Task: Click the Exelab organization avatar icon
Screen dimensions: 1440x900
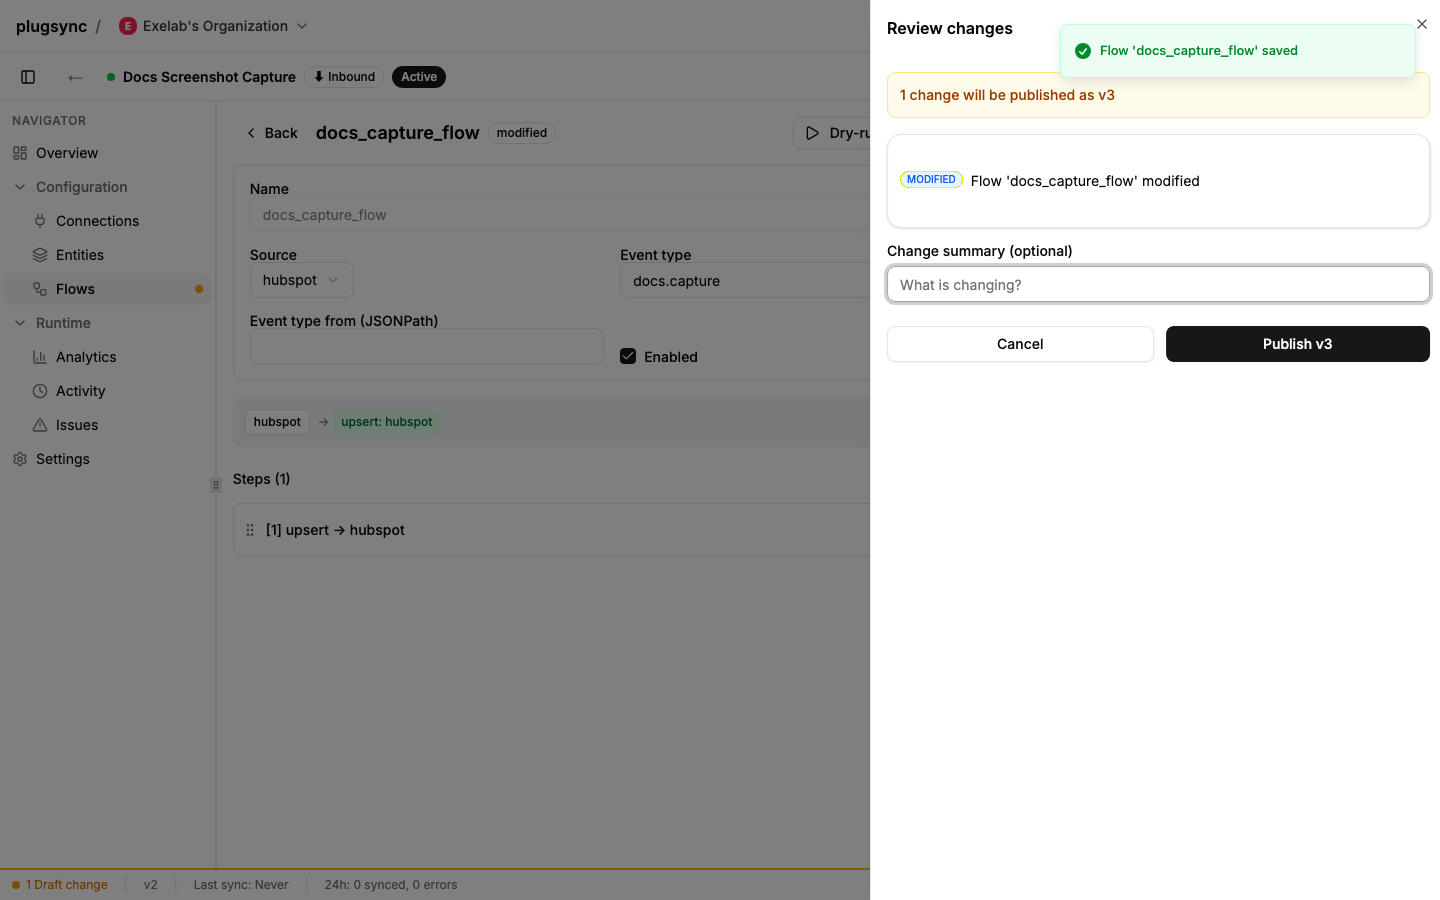Action: point(128,26)
